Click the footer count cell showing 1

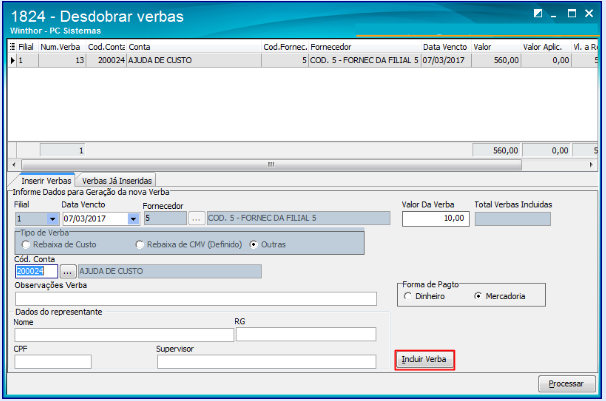click(x=62, y=150)
